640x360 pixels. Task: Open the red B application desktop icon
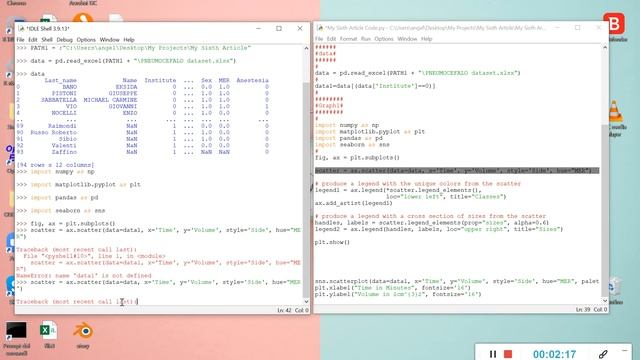coord(614,24)
